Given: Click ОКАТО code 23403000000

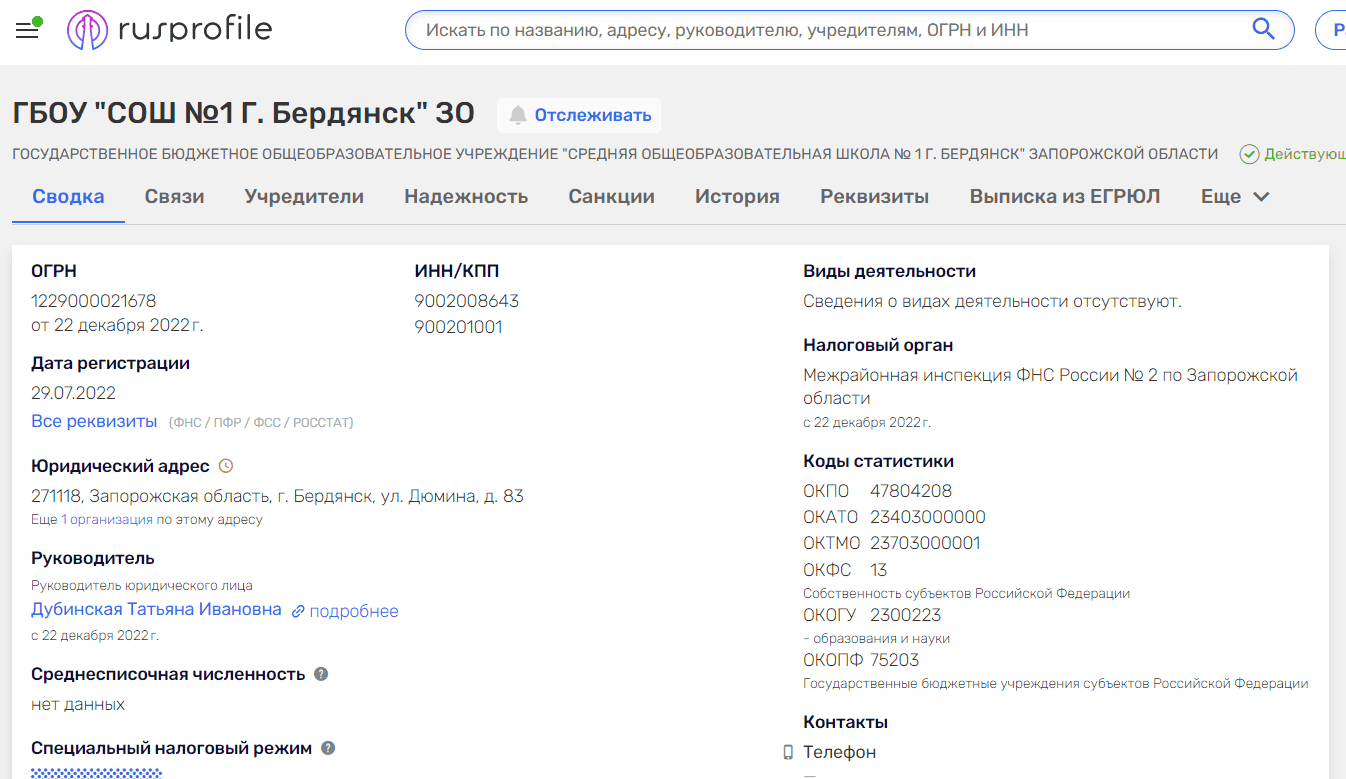Looking at the screenshot, I should pos(928,517).
